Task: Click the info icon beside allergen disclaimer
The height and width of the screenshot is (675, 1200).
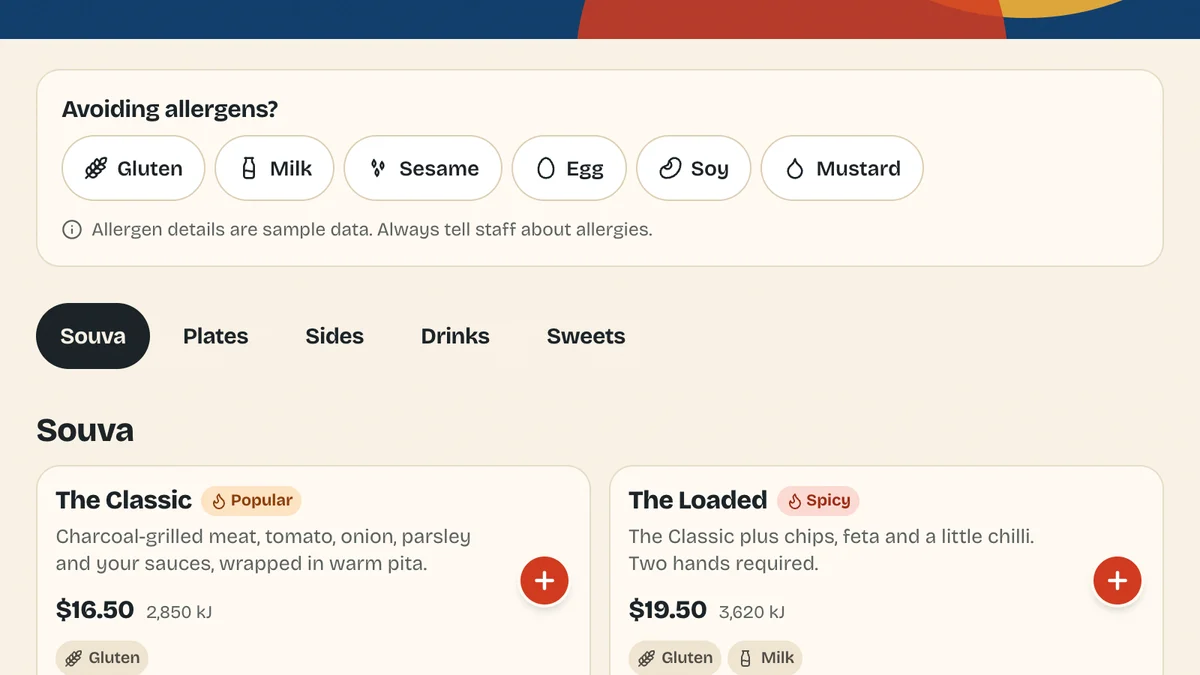Action: click(72, 230)
